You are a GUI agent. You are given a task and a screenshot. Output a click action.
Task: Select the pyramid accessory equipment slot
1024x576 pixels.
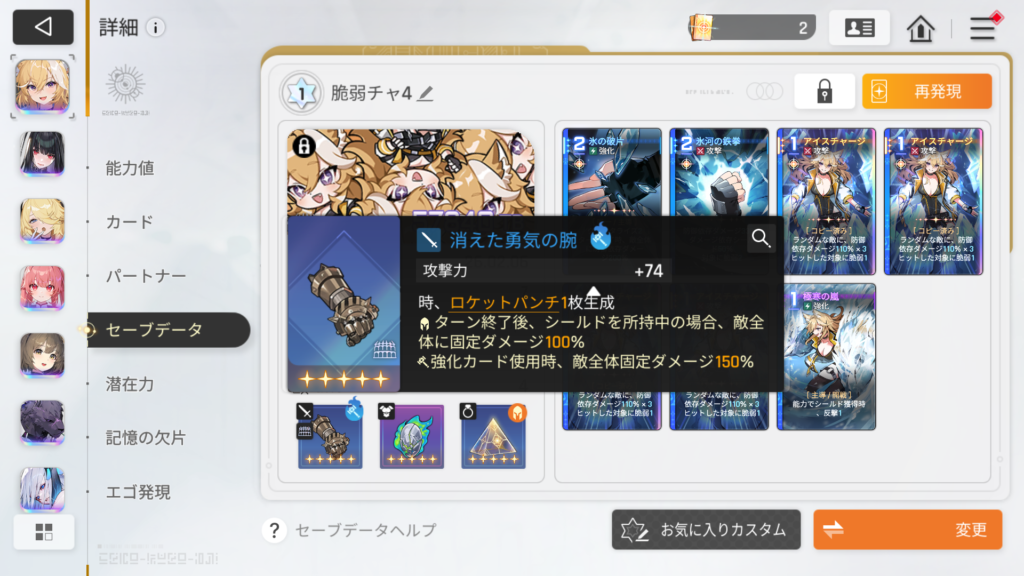[x=493, y=436]
